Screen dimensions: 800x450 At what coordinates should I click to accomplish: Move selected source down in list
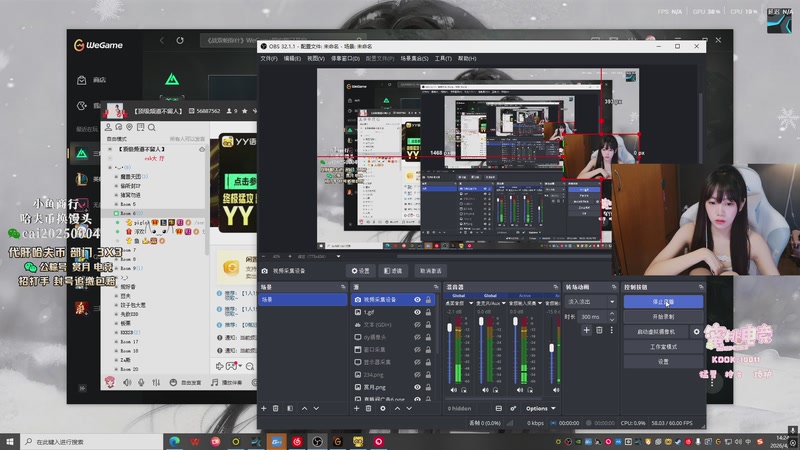(x=409, y=408)
